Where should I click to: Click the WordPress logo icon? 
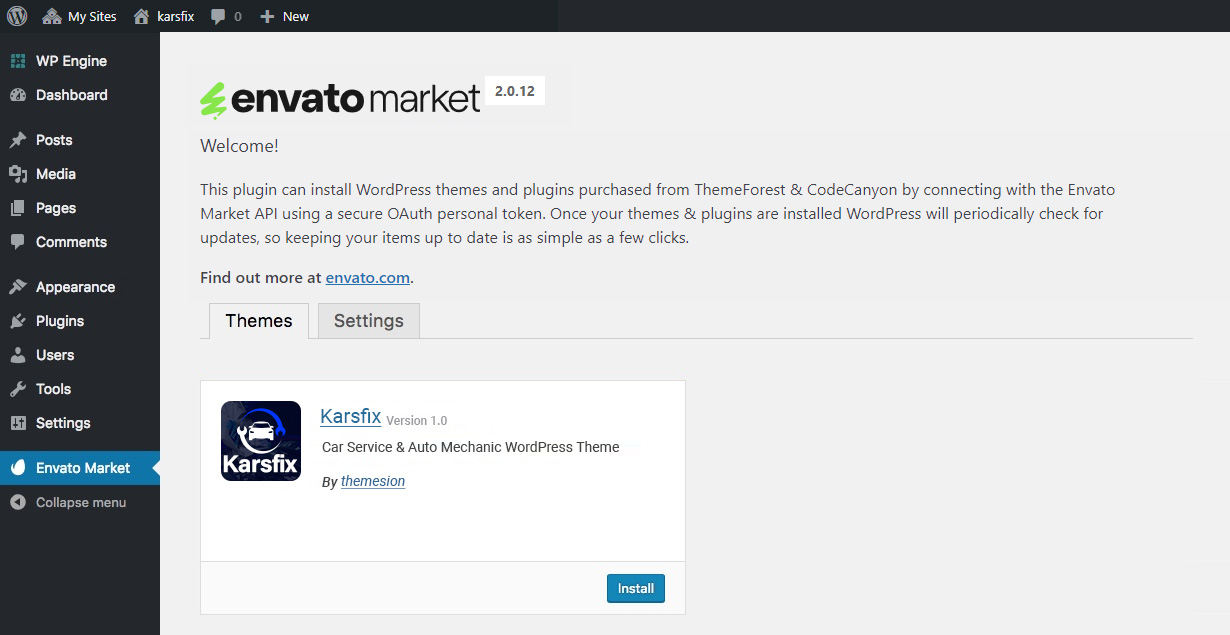point(17,16)
